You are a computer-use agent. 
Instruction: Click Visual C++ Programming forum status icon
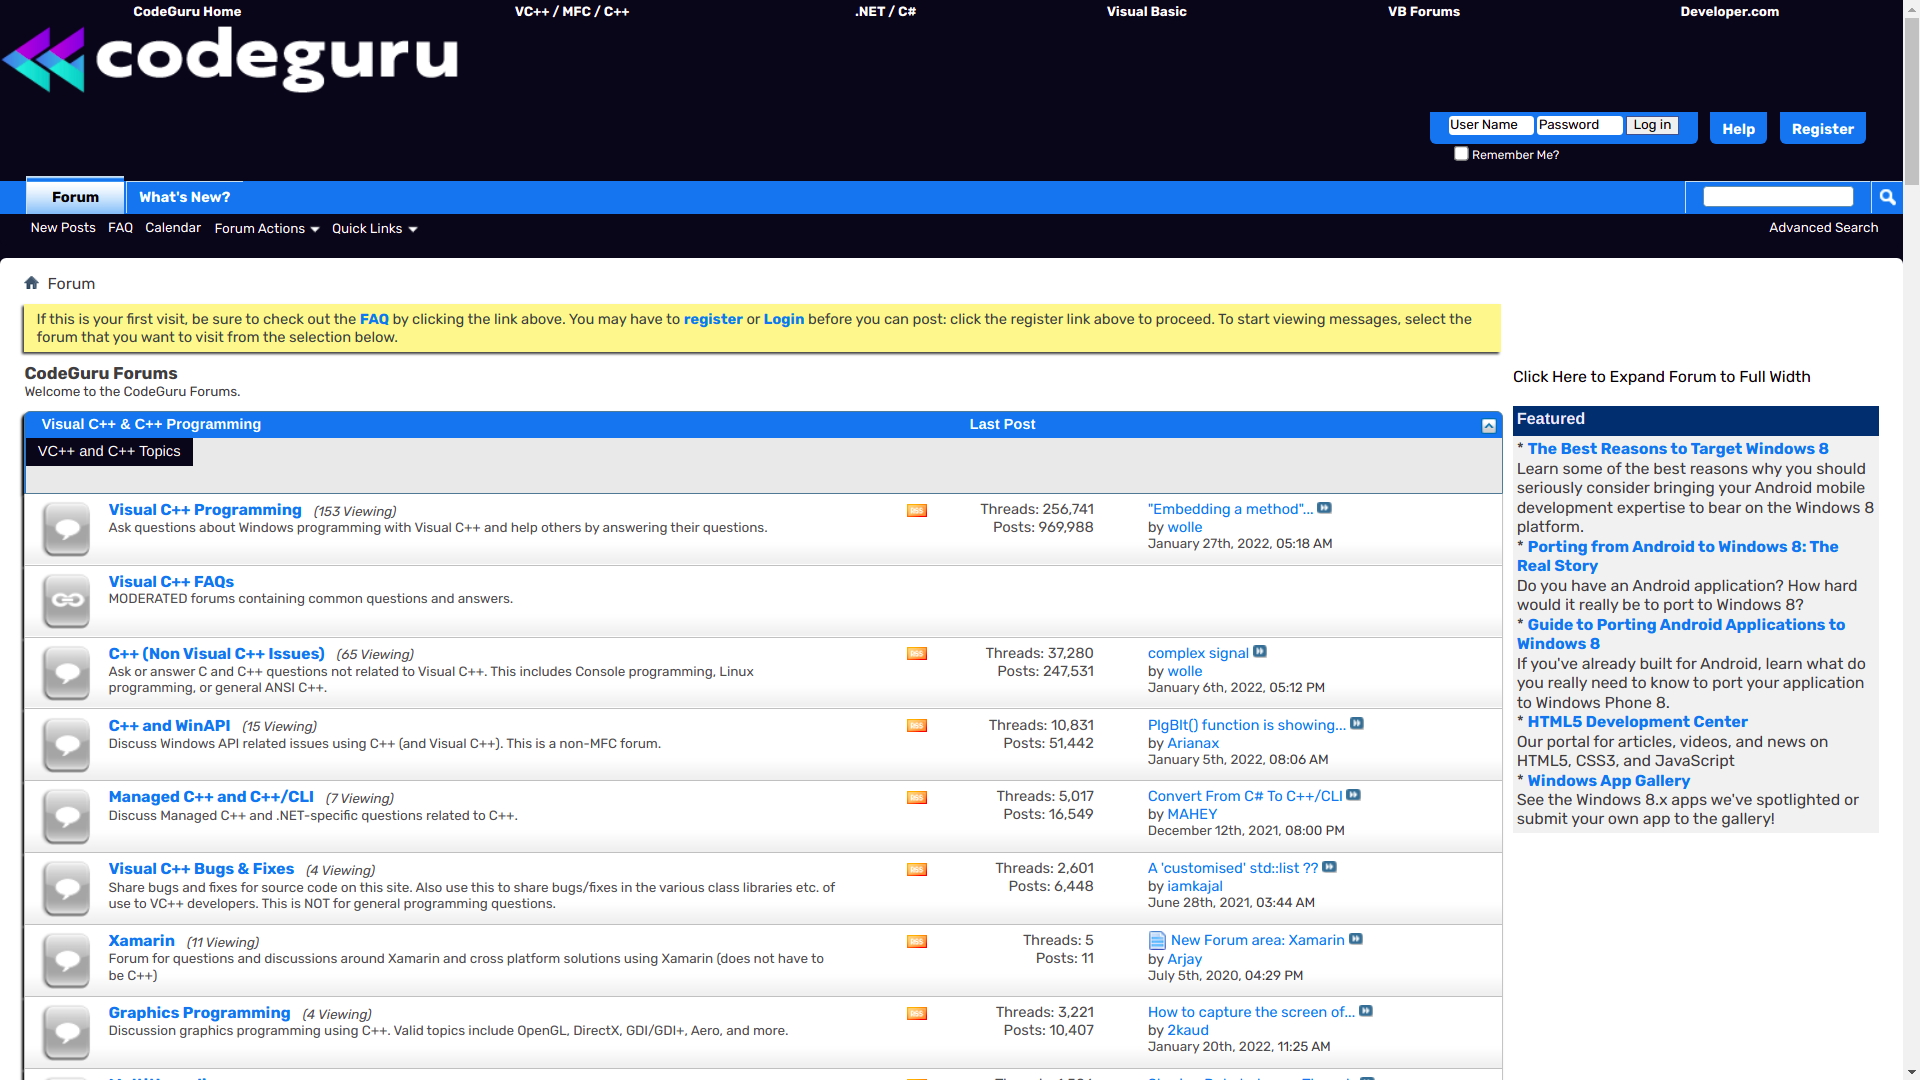(67, 529)
